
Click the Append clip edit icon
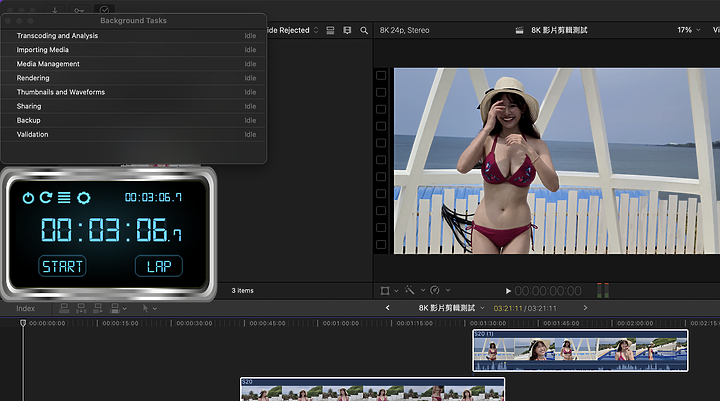tap(97, 308)
